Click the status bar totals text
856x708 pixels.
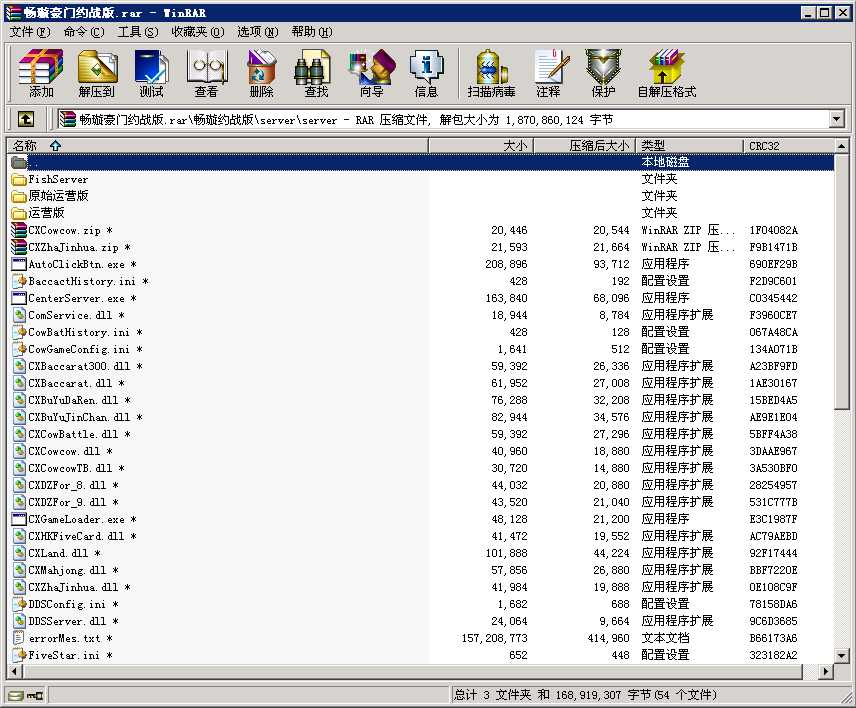[585, 695]
